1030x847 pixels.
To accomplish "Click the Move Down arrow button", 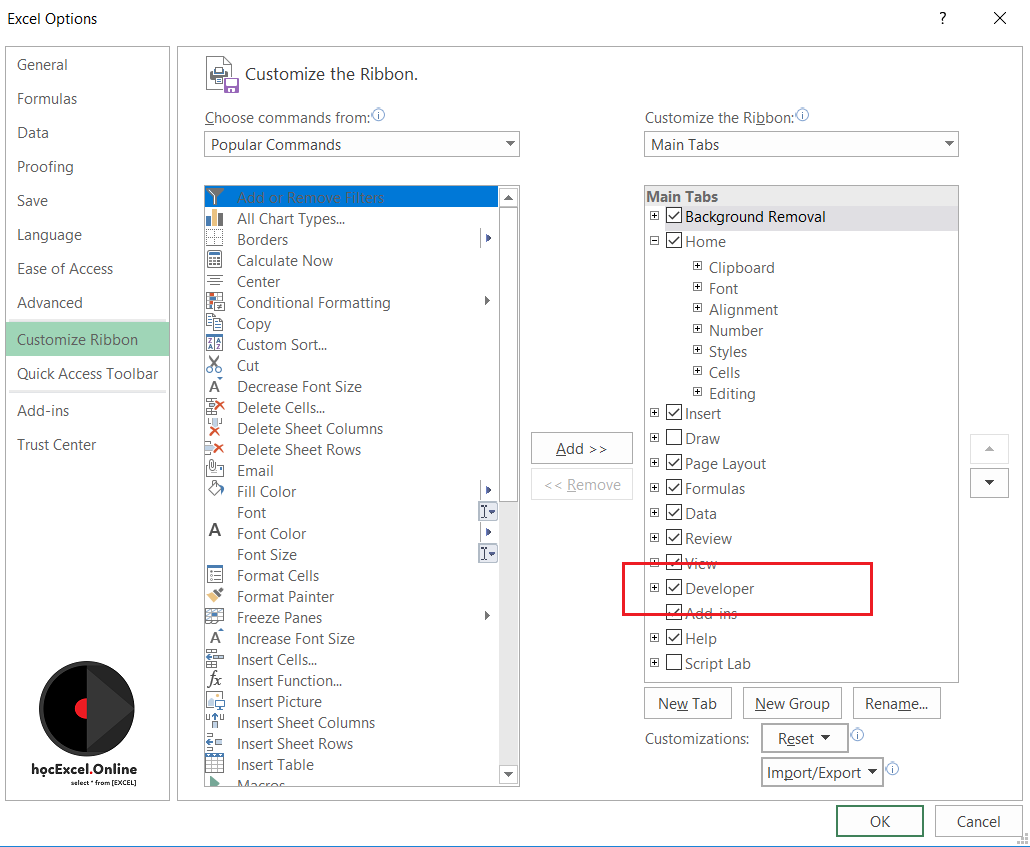I will tap(989, 483).
